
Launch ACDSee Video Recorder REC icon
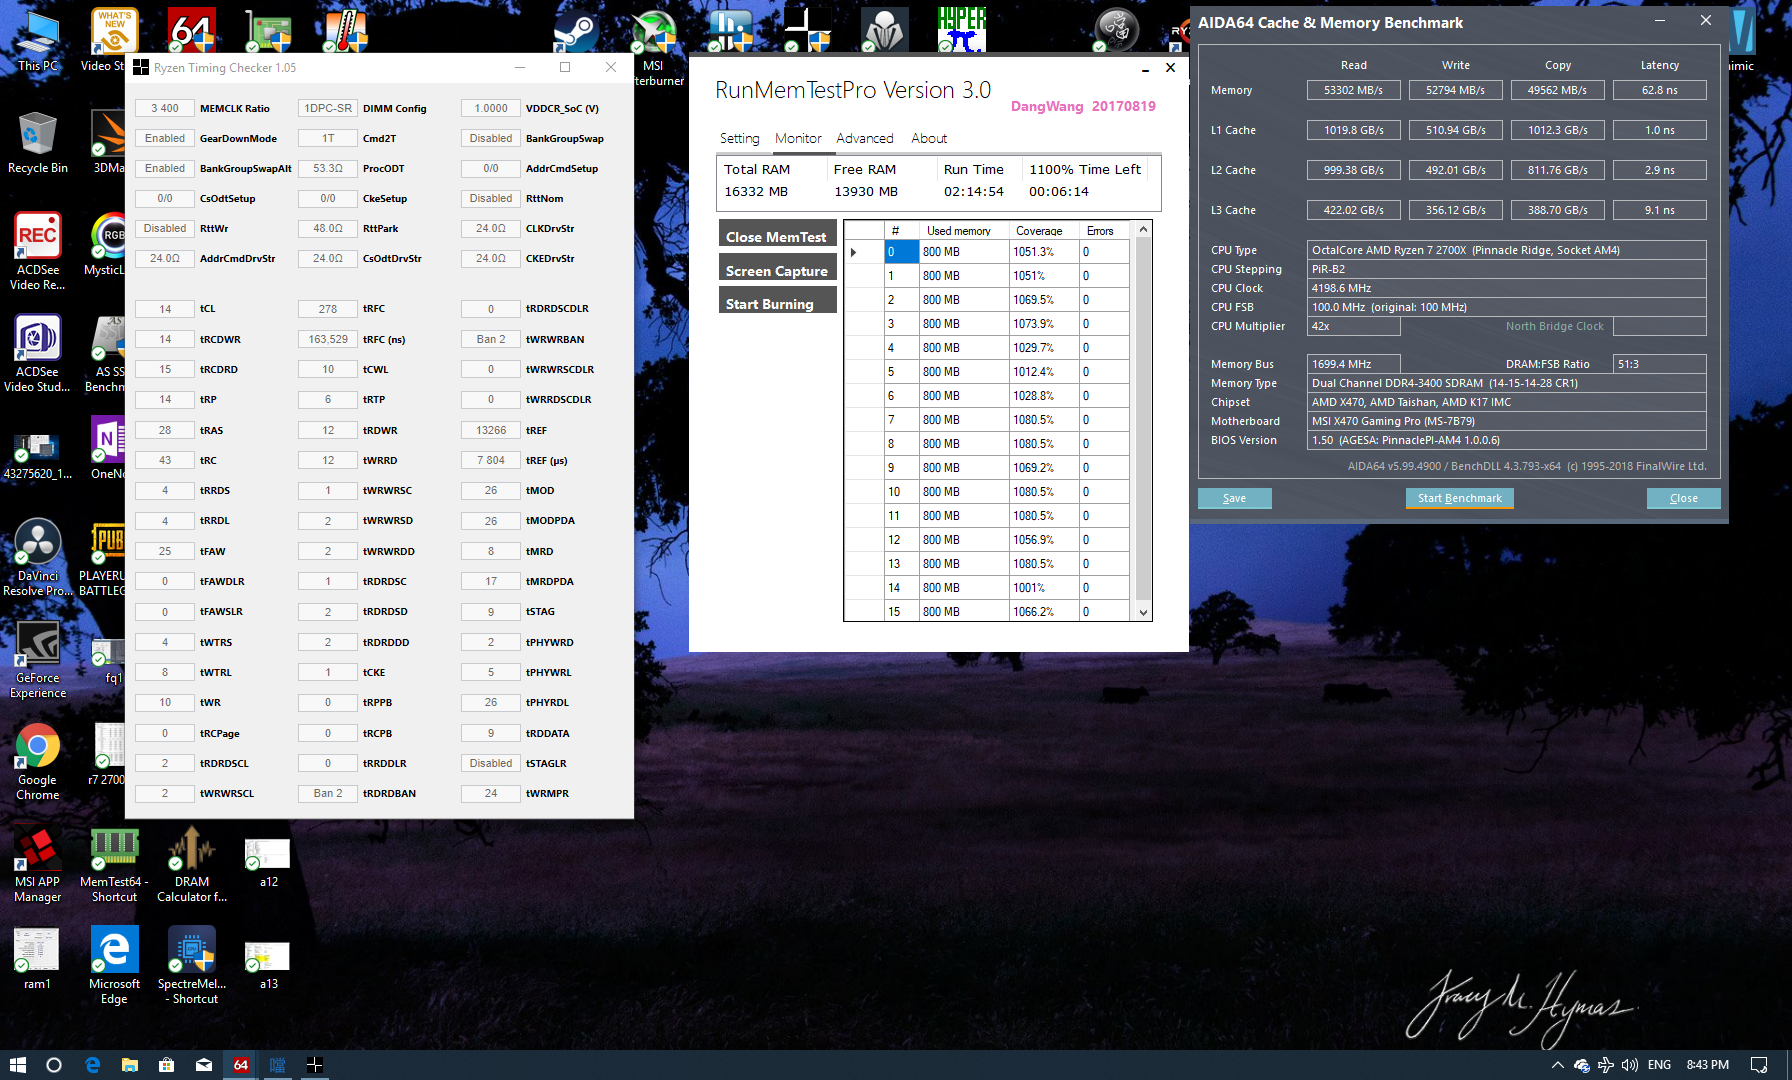coord(38,250)
